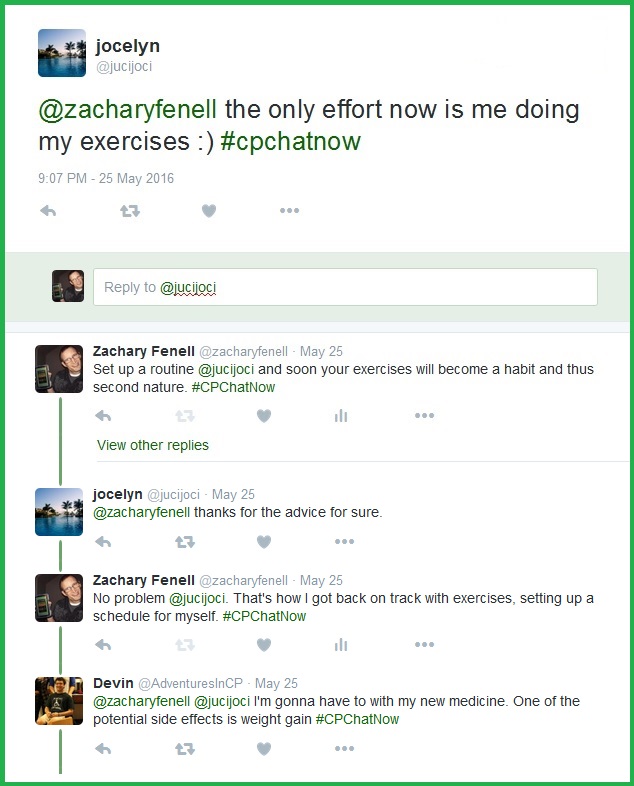Open more menu on 'Set up a routine' tweet

[424, 416]
